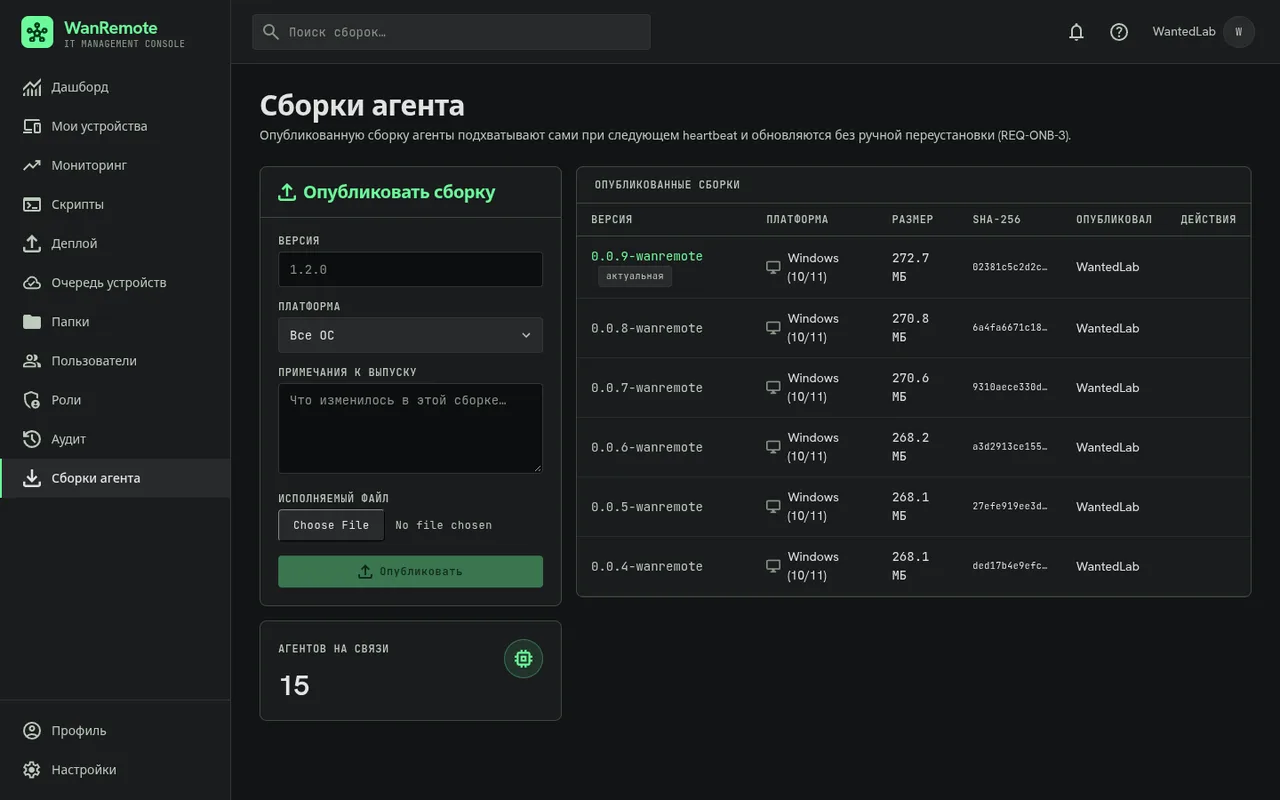Screen dimensions: 1280x800
Task: Click the WanRemote logo icon
Action: [37, 32]
